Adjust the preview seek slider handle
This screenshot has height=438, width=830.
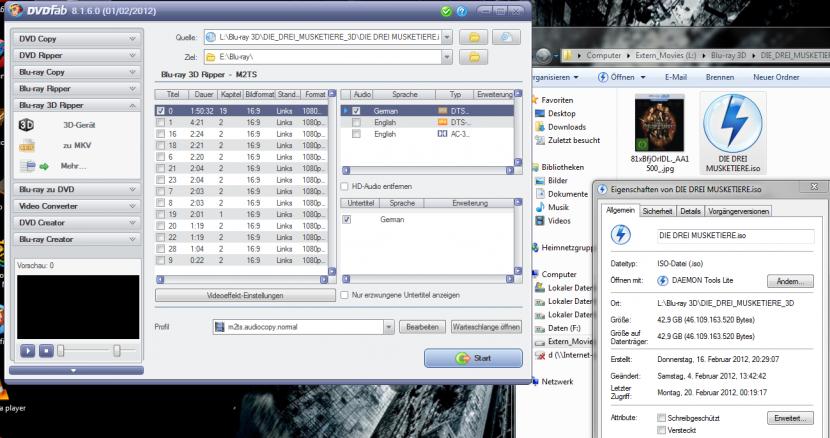[60, 351]
